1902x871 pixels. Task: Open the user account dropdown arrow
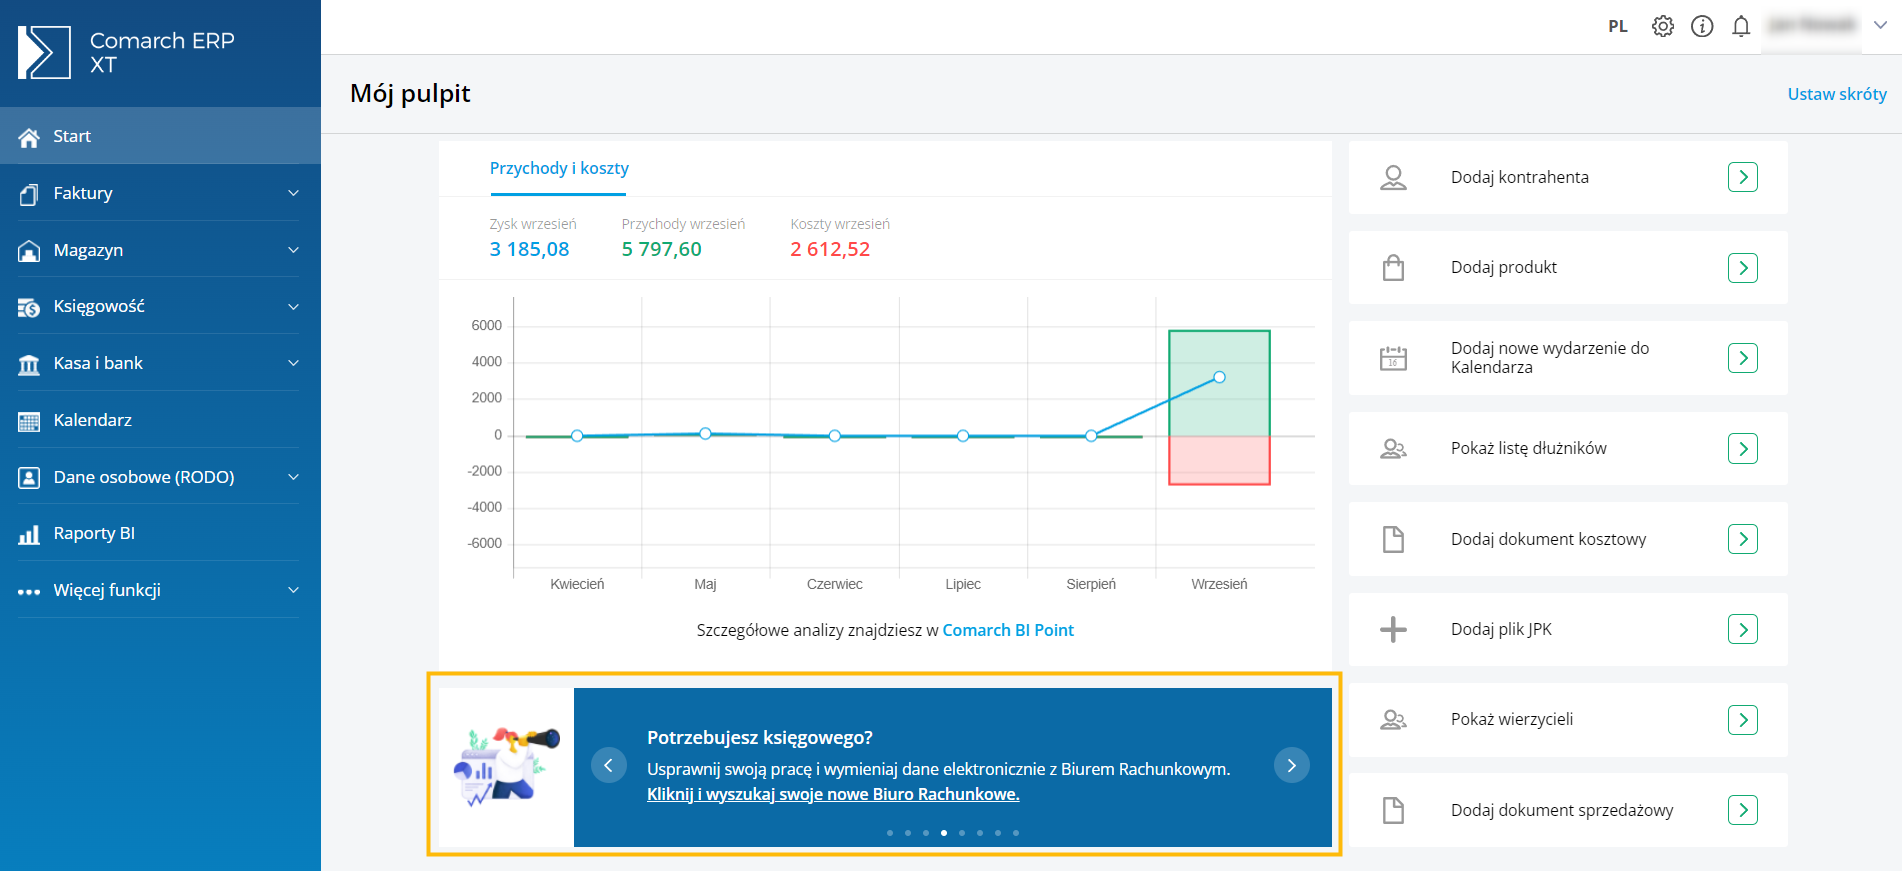[1880, 26]
